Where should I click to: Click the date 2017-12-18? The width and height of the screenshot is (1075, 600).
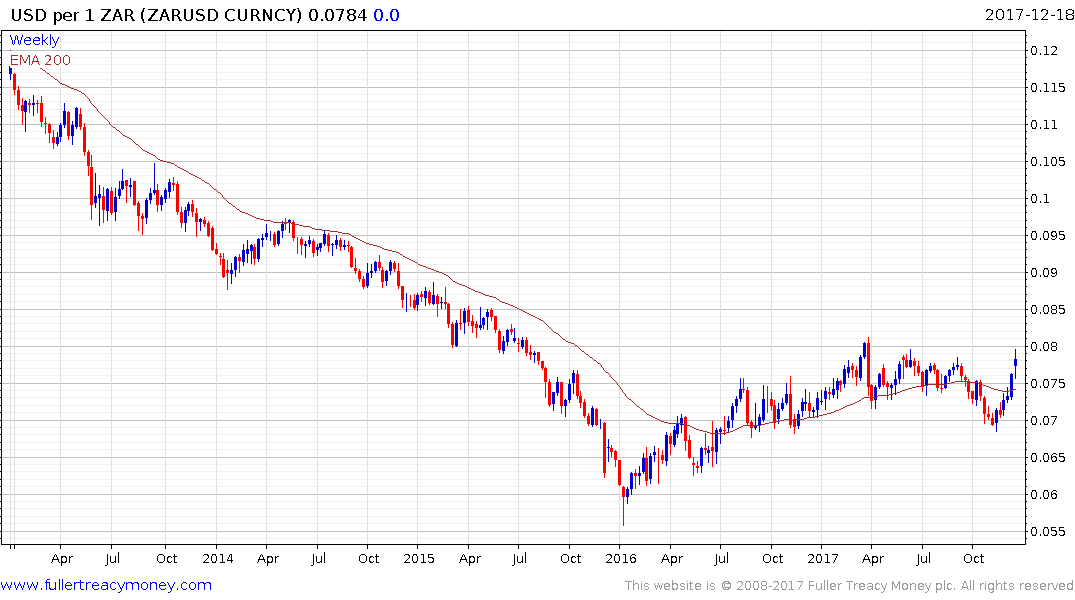click(1029, 14)
